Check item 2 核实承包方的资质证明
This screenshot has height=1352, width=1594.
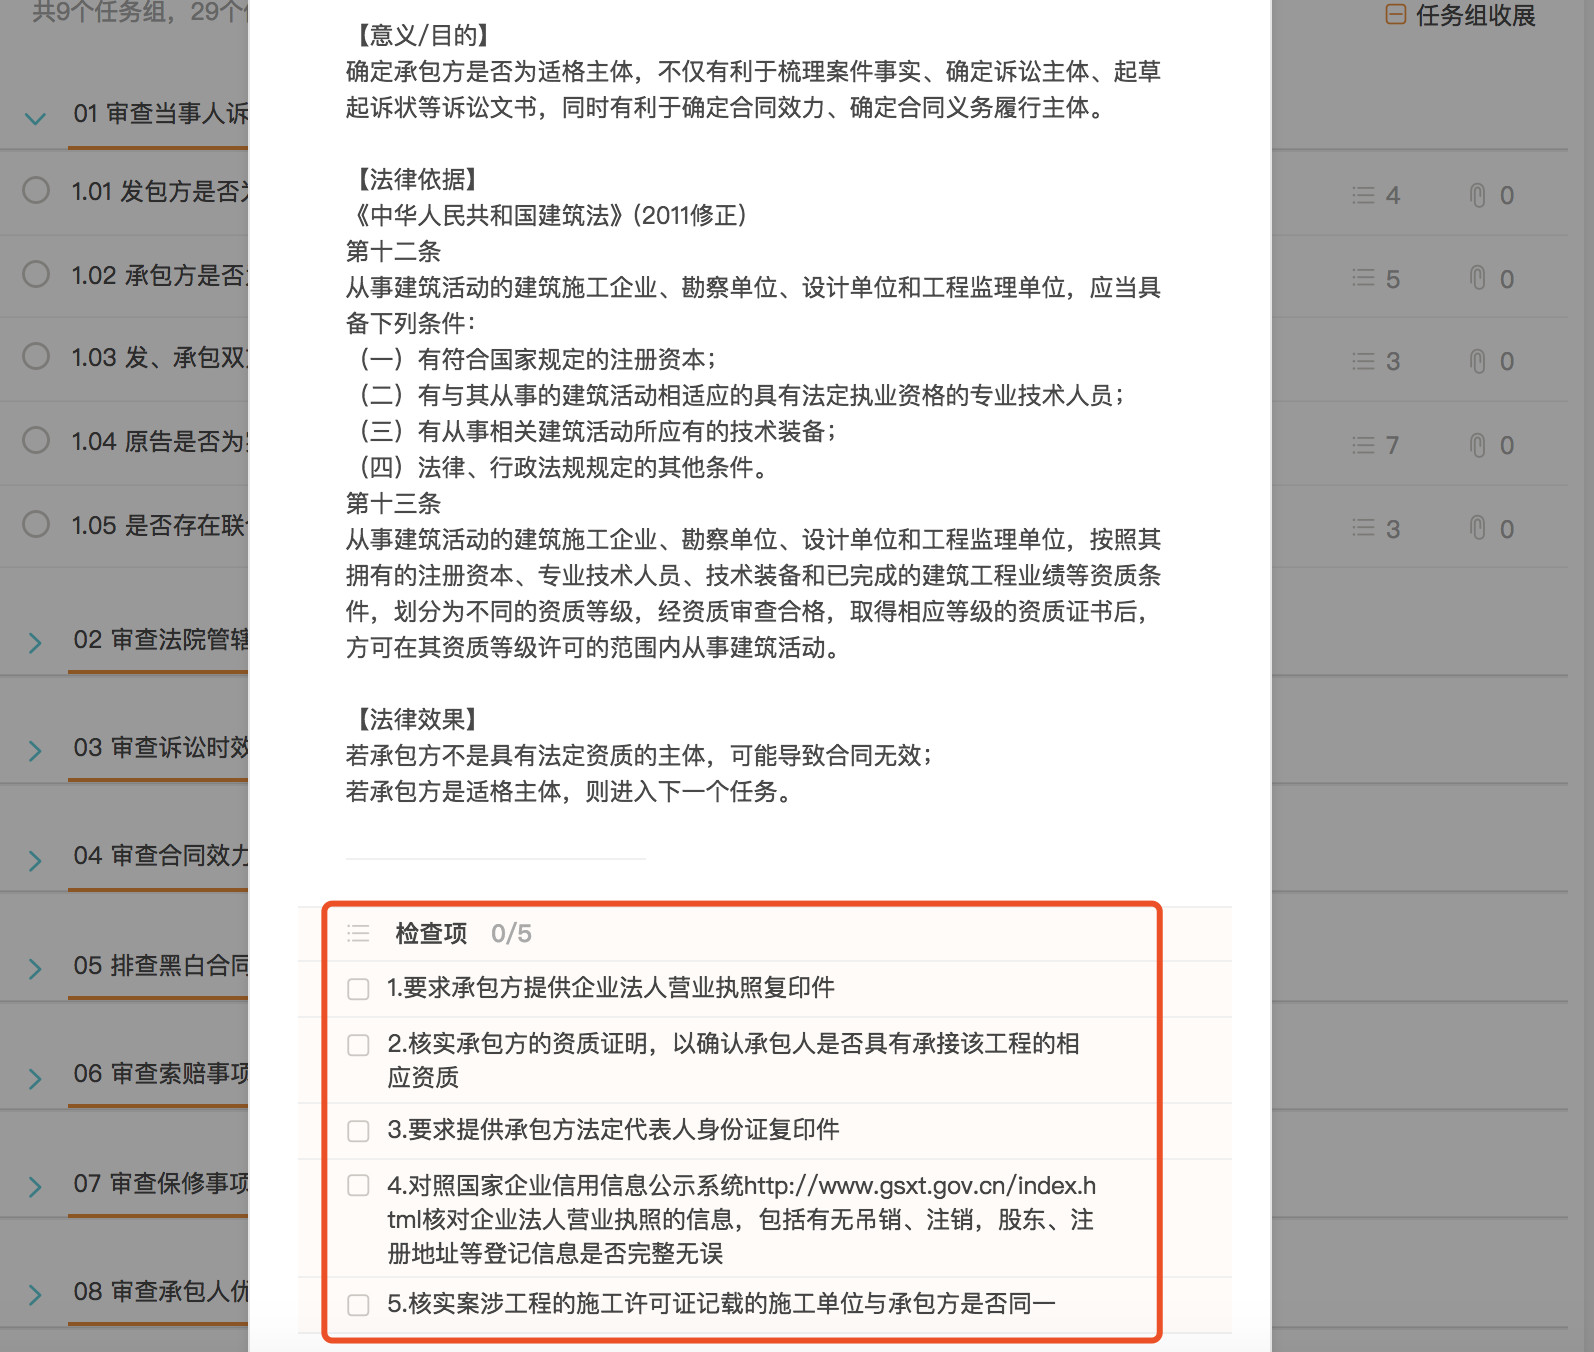point(358,1045)
